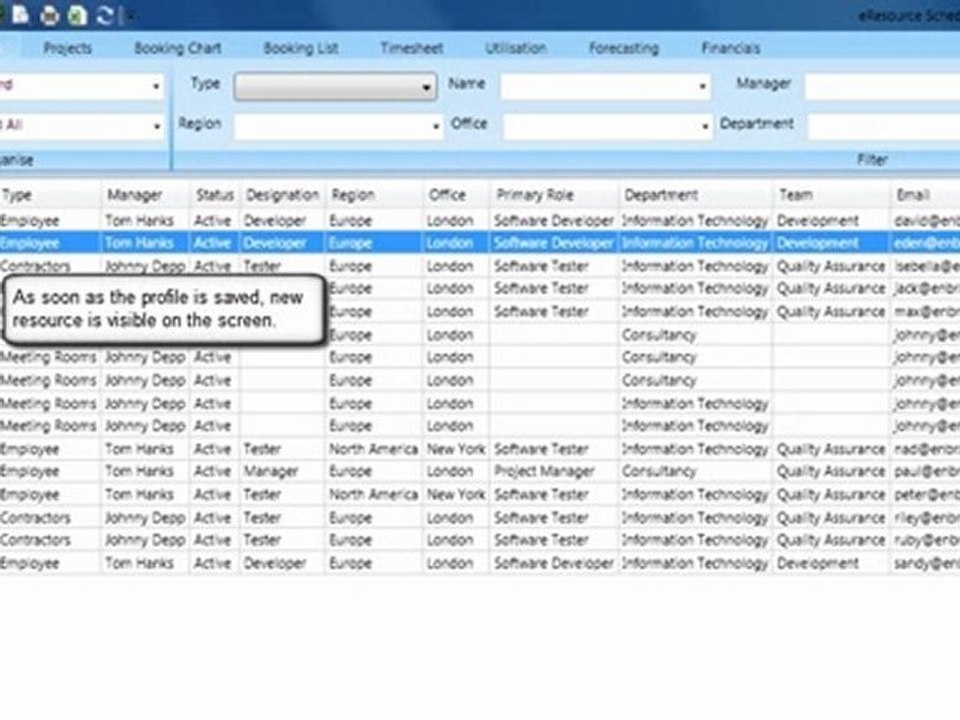Select the david@ email cell
This screenshot has width=960, height=720.
[x=926, y=221]
